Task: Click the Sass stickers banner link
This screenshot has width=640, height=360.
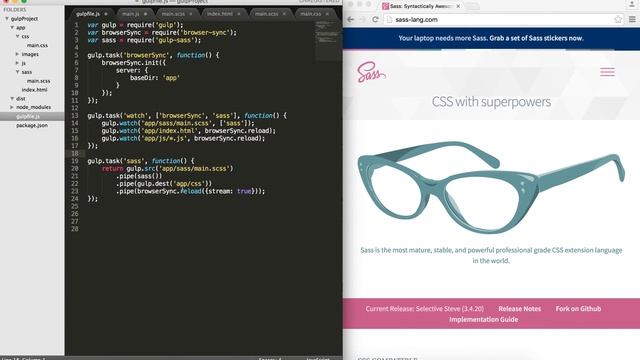Action: click(536, 38)
